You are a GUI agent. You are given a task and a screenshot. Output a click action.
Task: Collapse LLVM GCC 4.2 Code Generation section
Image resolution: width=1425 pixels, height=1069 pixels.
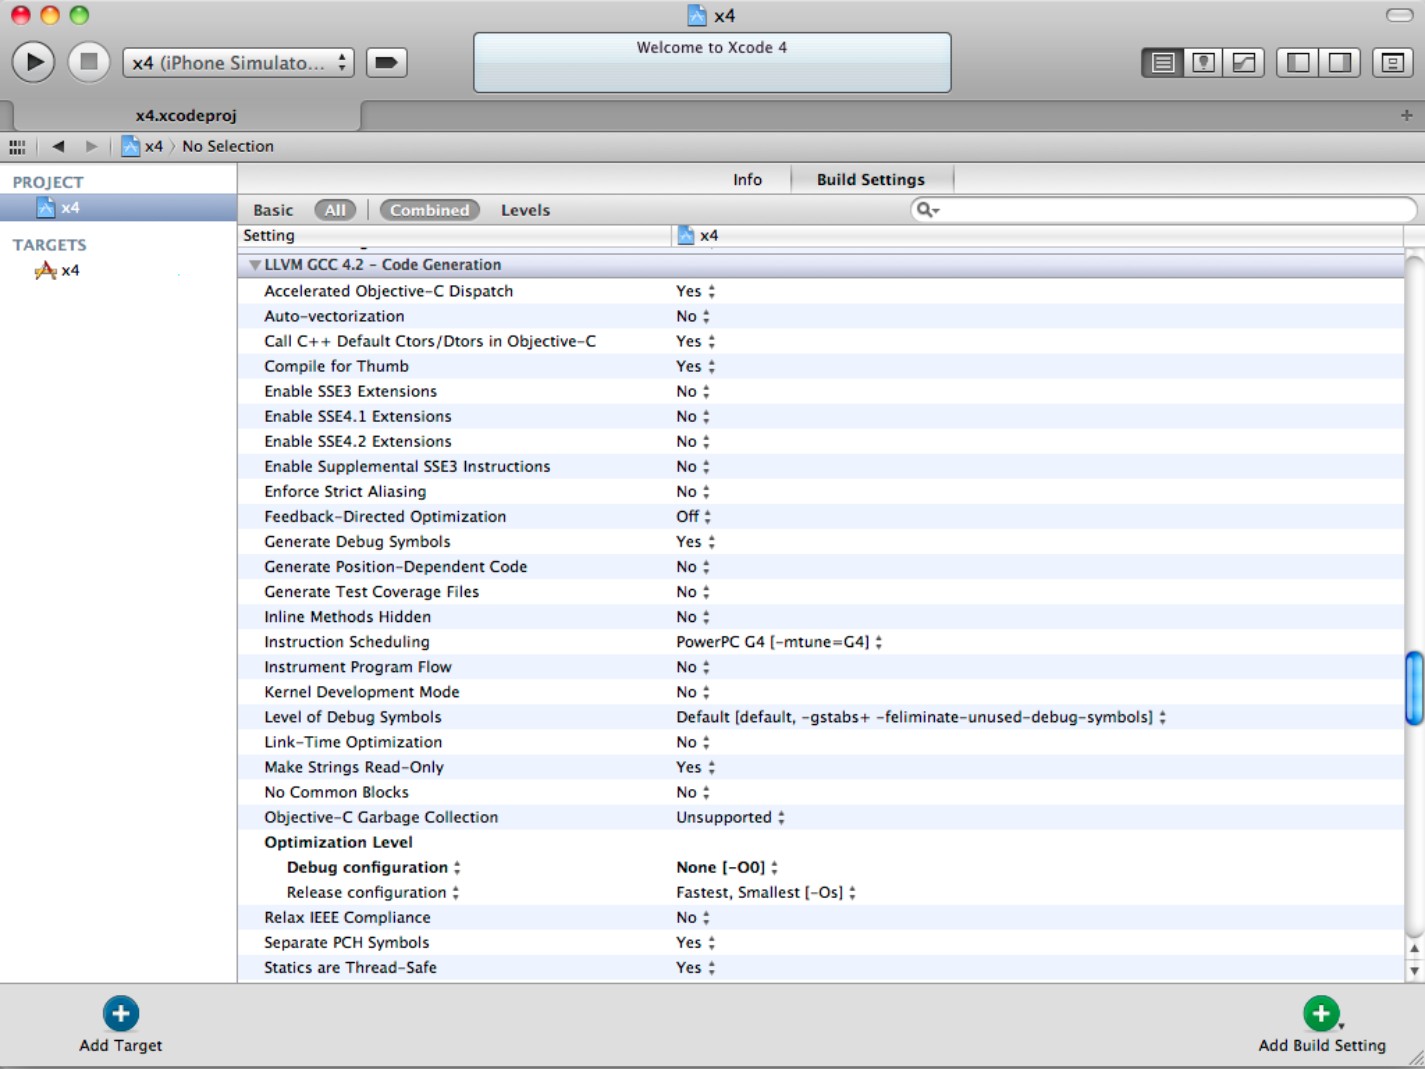255,265
